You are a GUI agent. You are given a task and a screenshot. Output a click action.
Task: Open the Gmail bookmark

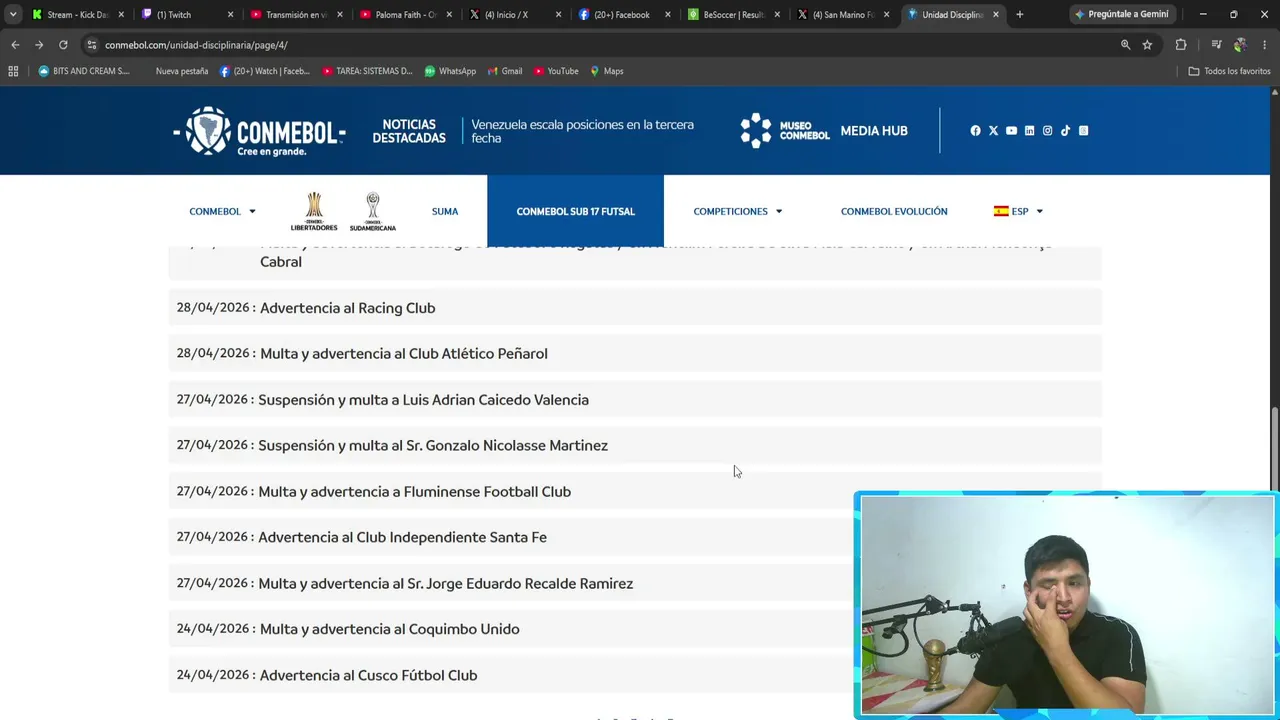point(505,71)
